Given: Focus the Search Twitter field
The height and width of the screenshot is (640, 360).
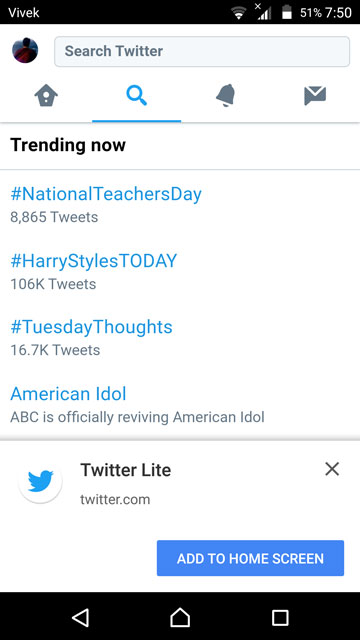Looking at the screenshot, I should click(202, 51).
